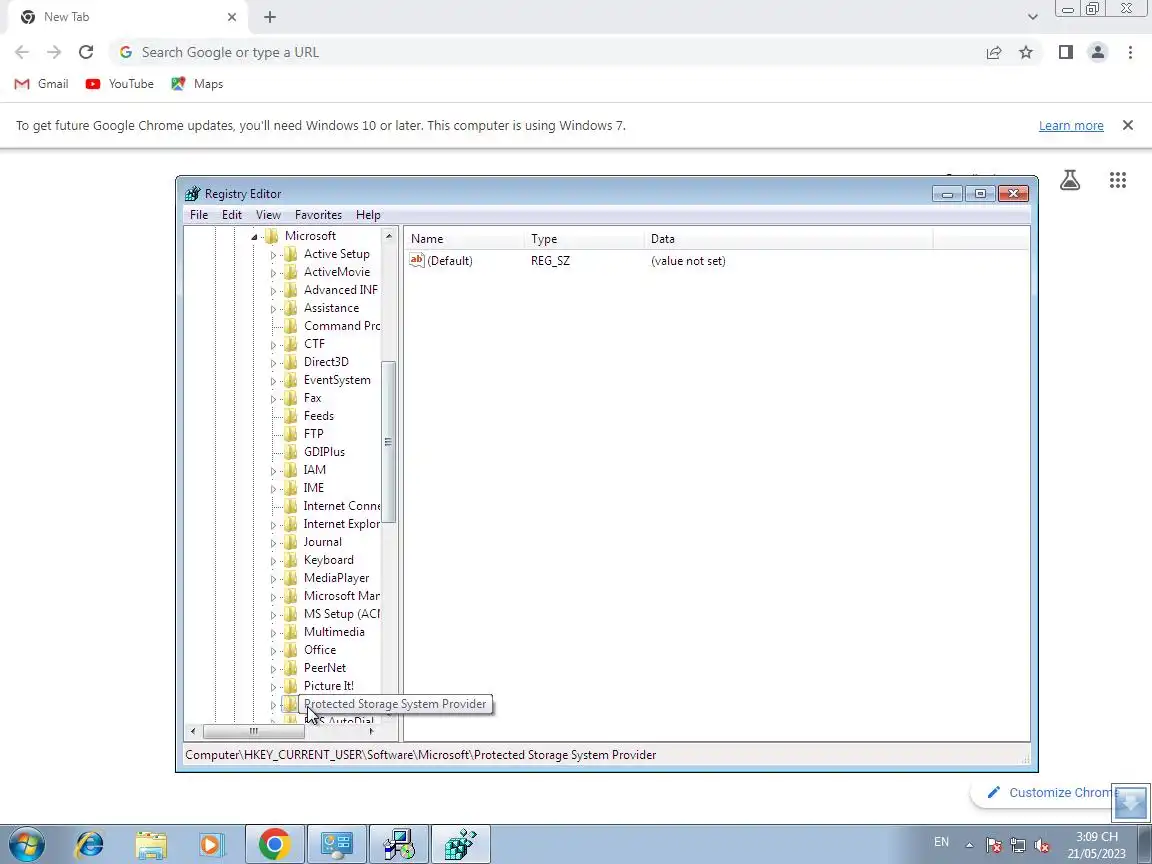Expand the Active Setup key
This screenshot has width=1152, height=864.
pos(273,255)
